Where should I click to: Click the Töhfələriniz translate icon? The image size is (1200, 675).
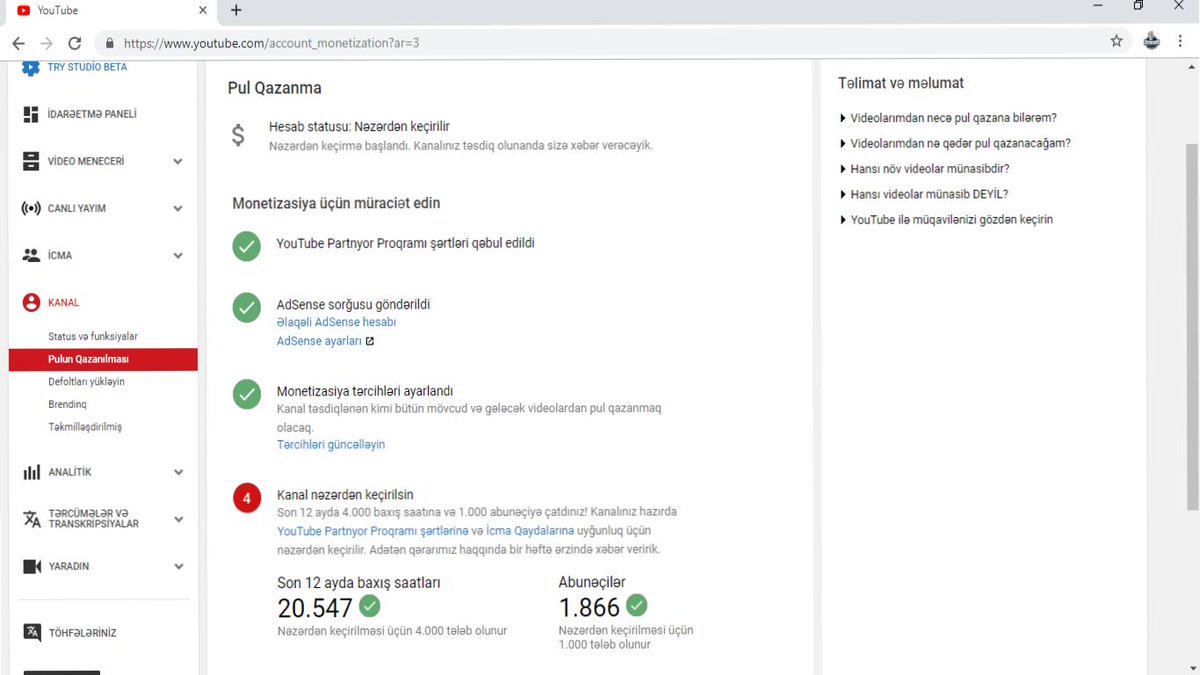pos(32,632)
